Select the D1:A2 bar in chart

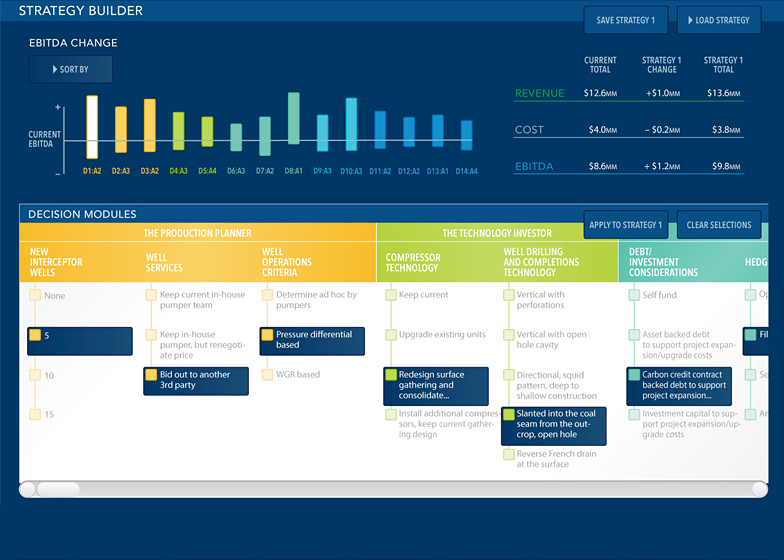pos(92,127)
